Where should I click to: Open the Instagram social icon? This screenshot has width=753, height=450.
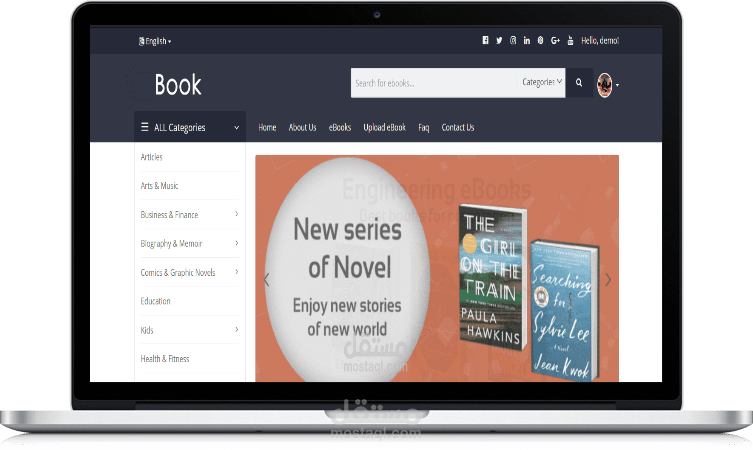click(x=513, y=40)
